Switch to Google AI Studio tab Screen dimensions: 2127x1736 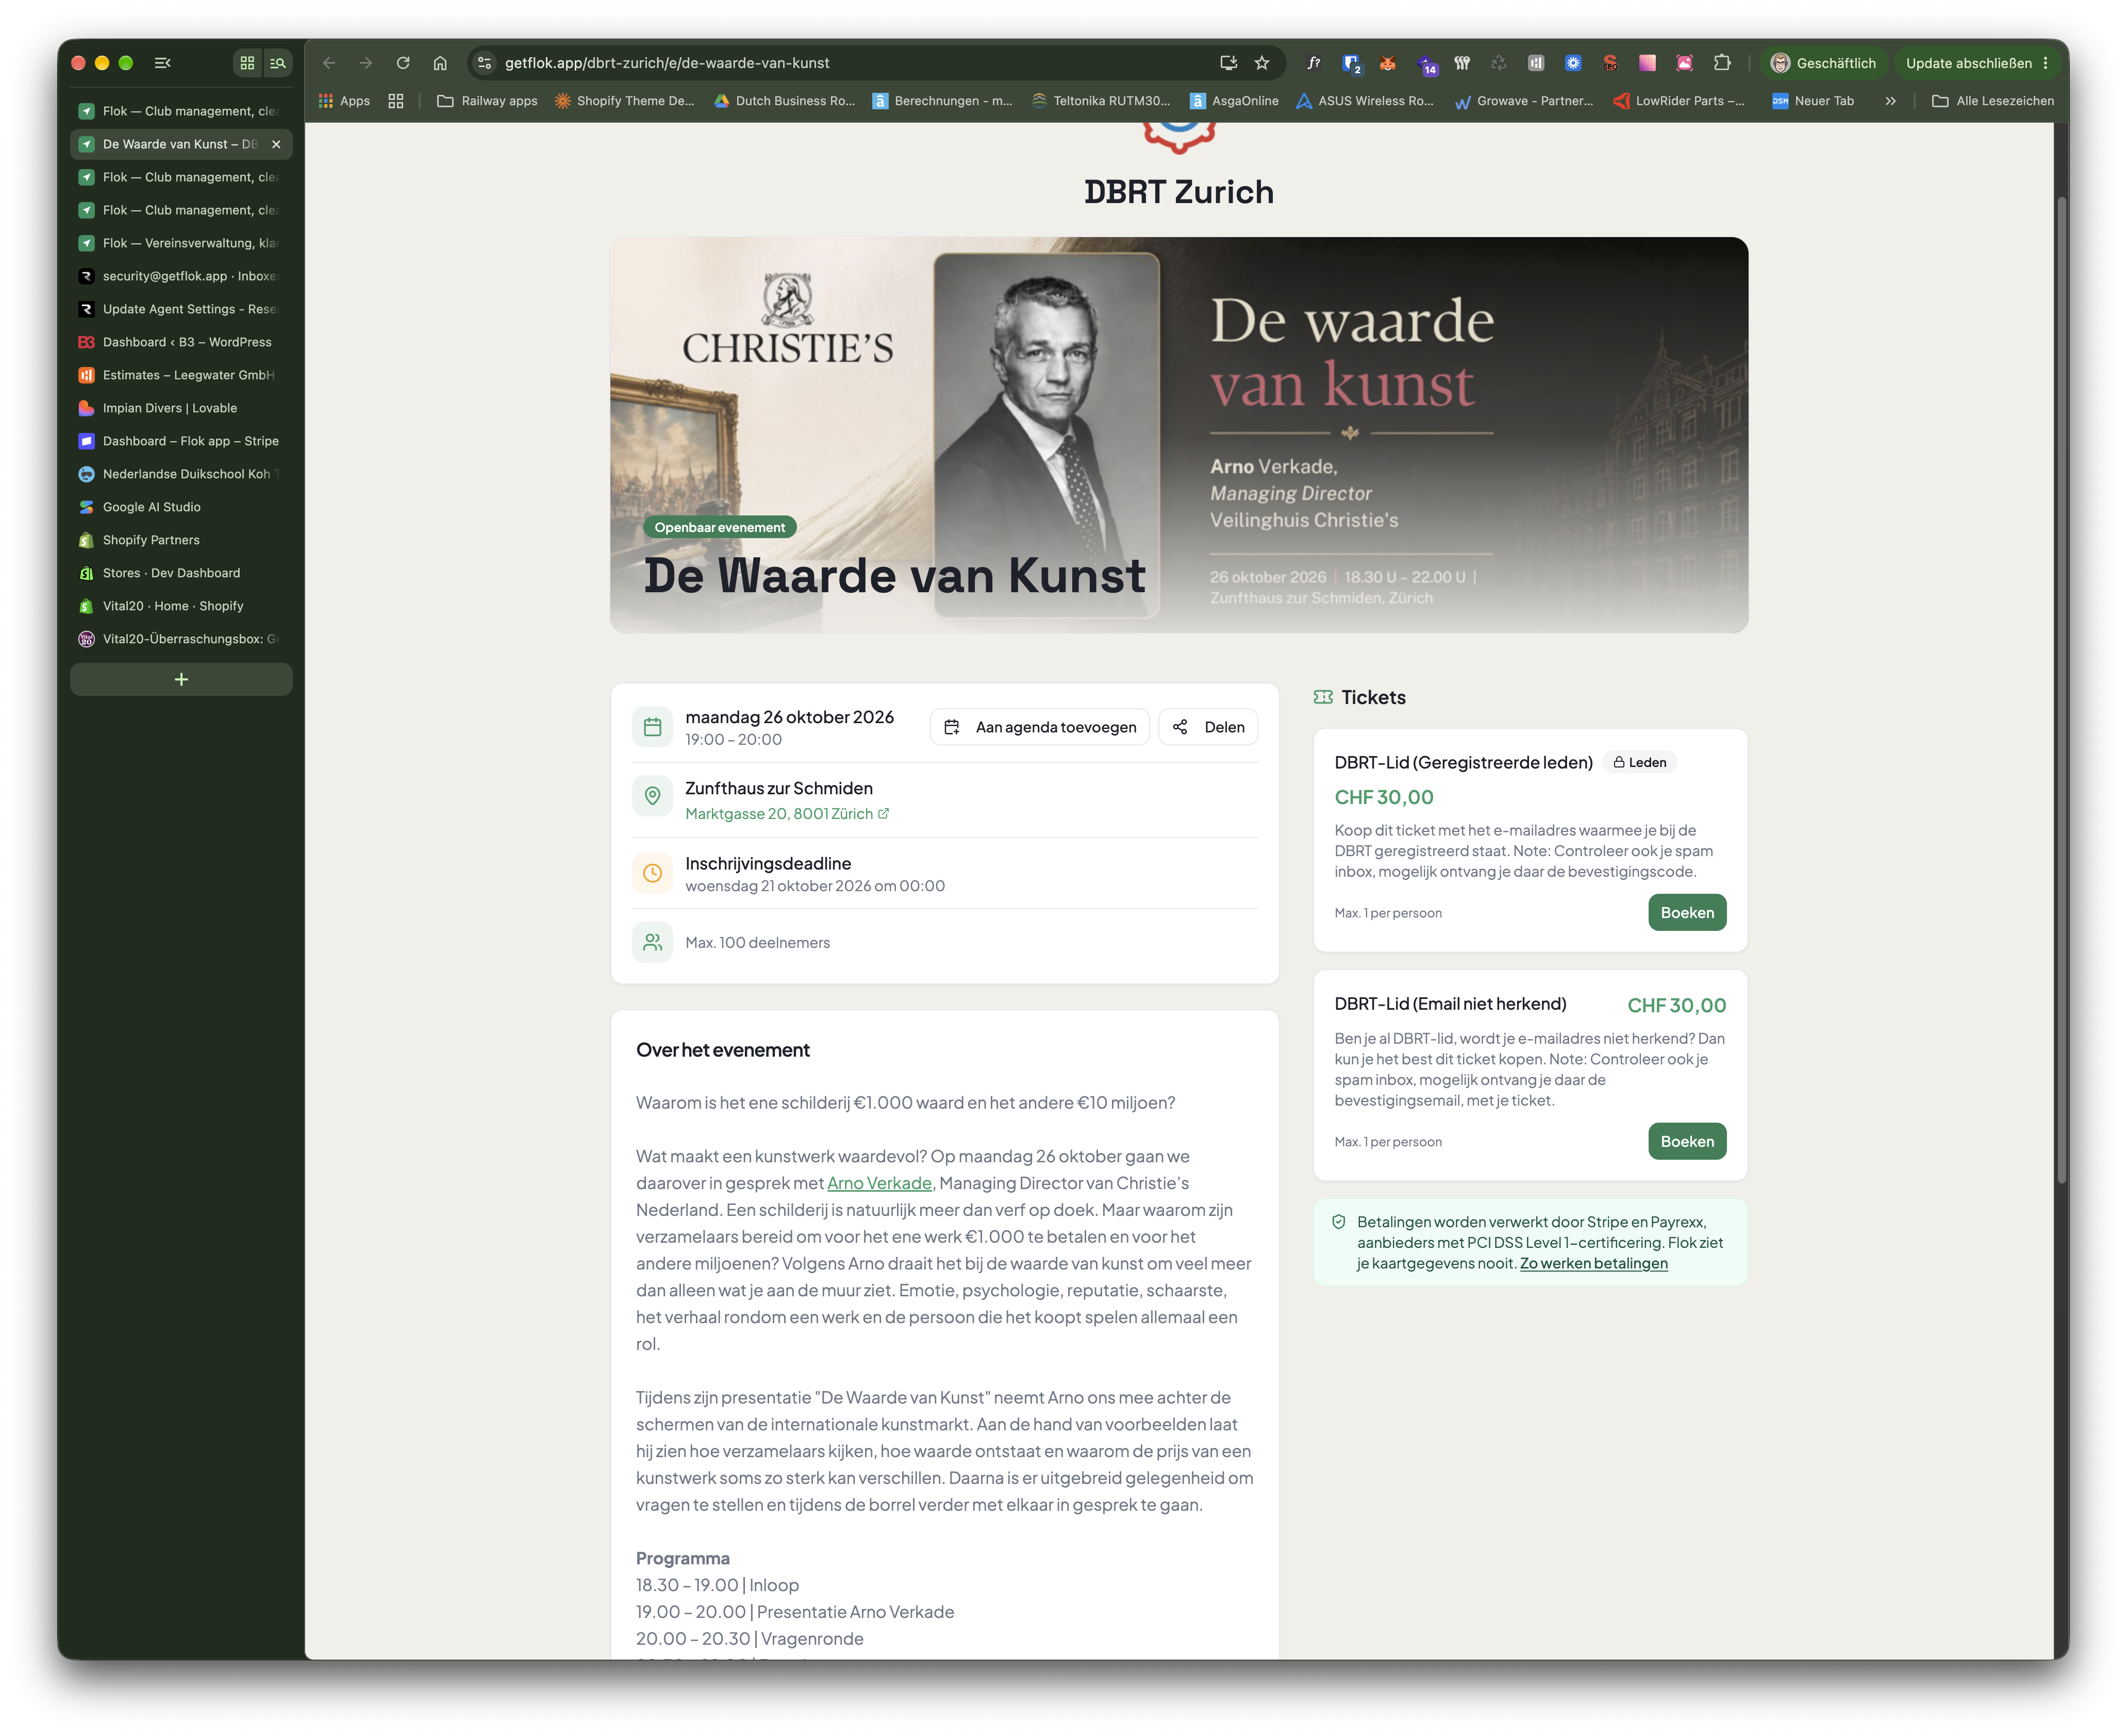coord(181,507)
